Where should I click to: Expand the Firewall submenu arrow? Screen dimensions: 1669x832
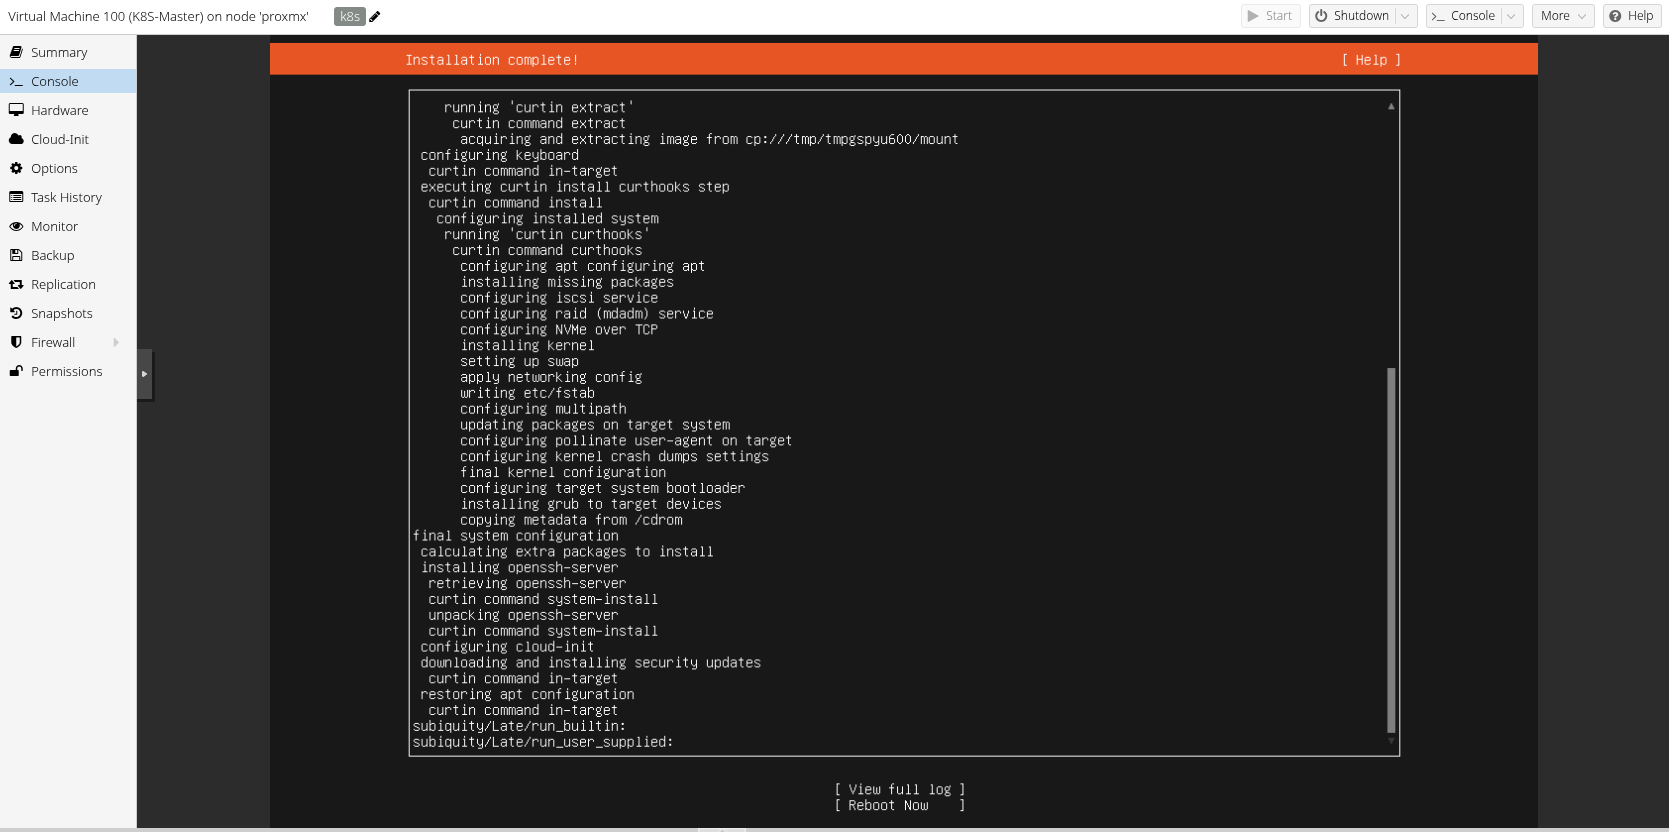116,342
